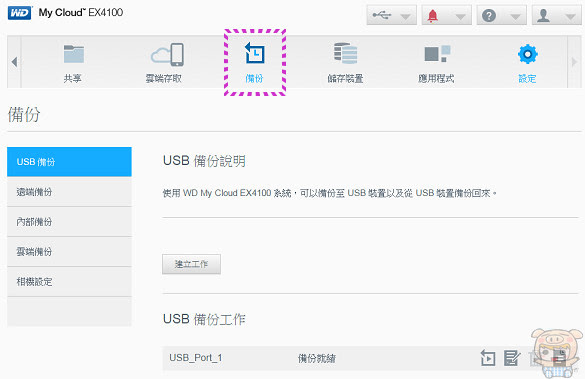This screenshot has height=379, width=585.
Task: Edit the USB_Port_1 job icon
Action: point(512,358)
